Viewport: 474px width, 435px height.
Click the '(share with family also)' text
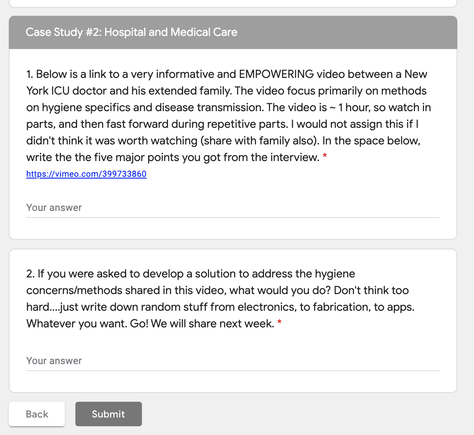click(x=259, y=141)
